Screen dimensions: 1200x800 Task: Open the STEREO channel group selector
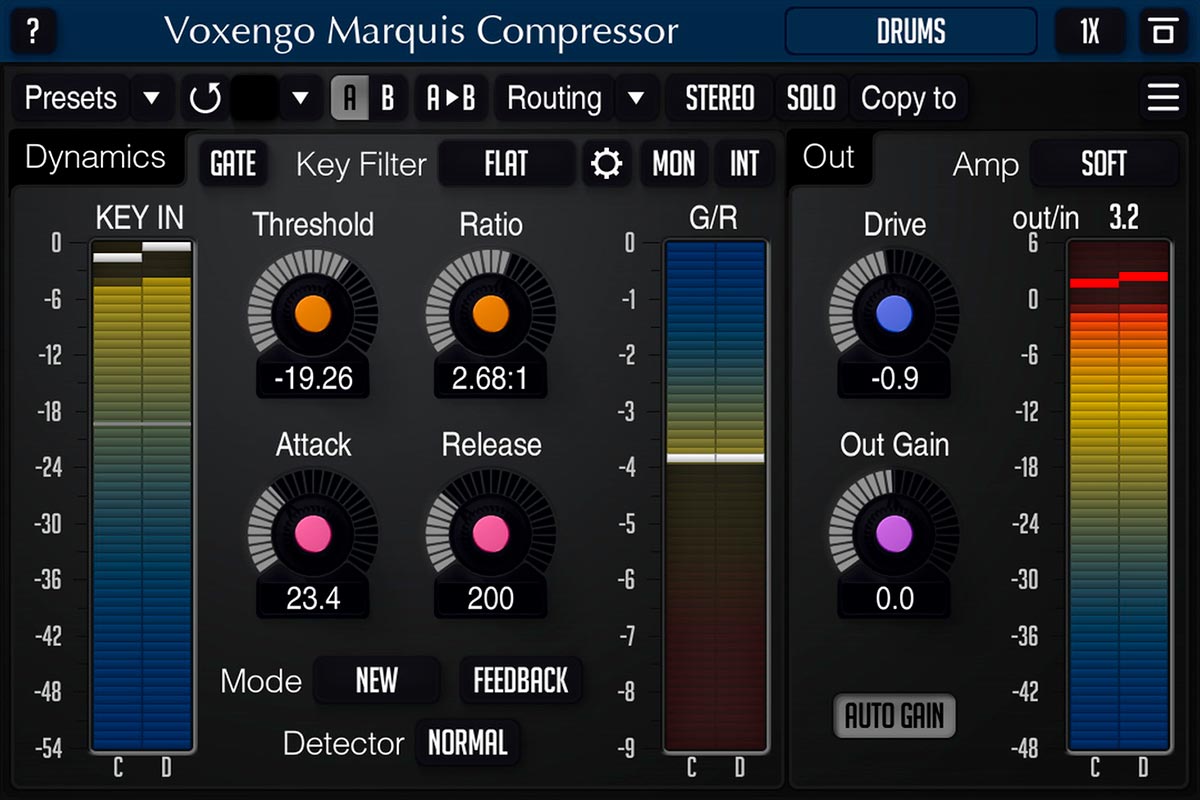719,99
